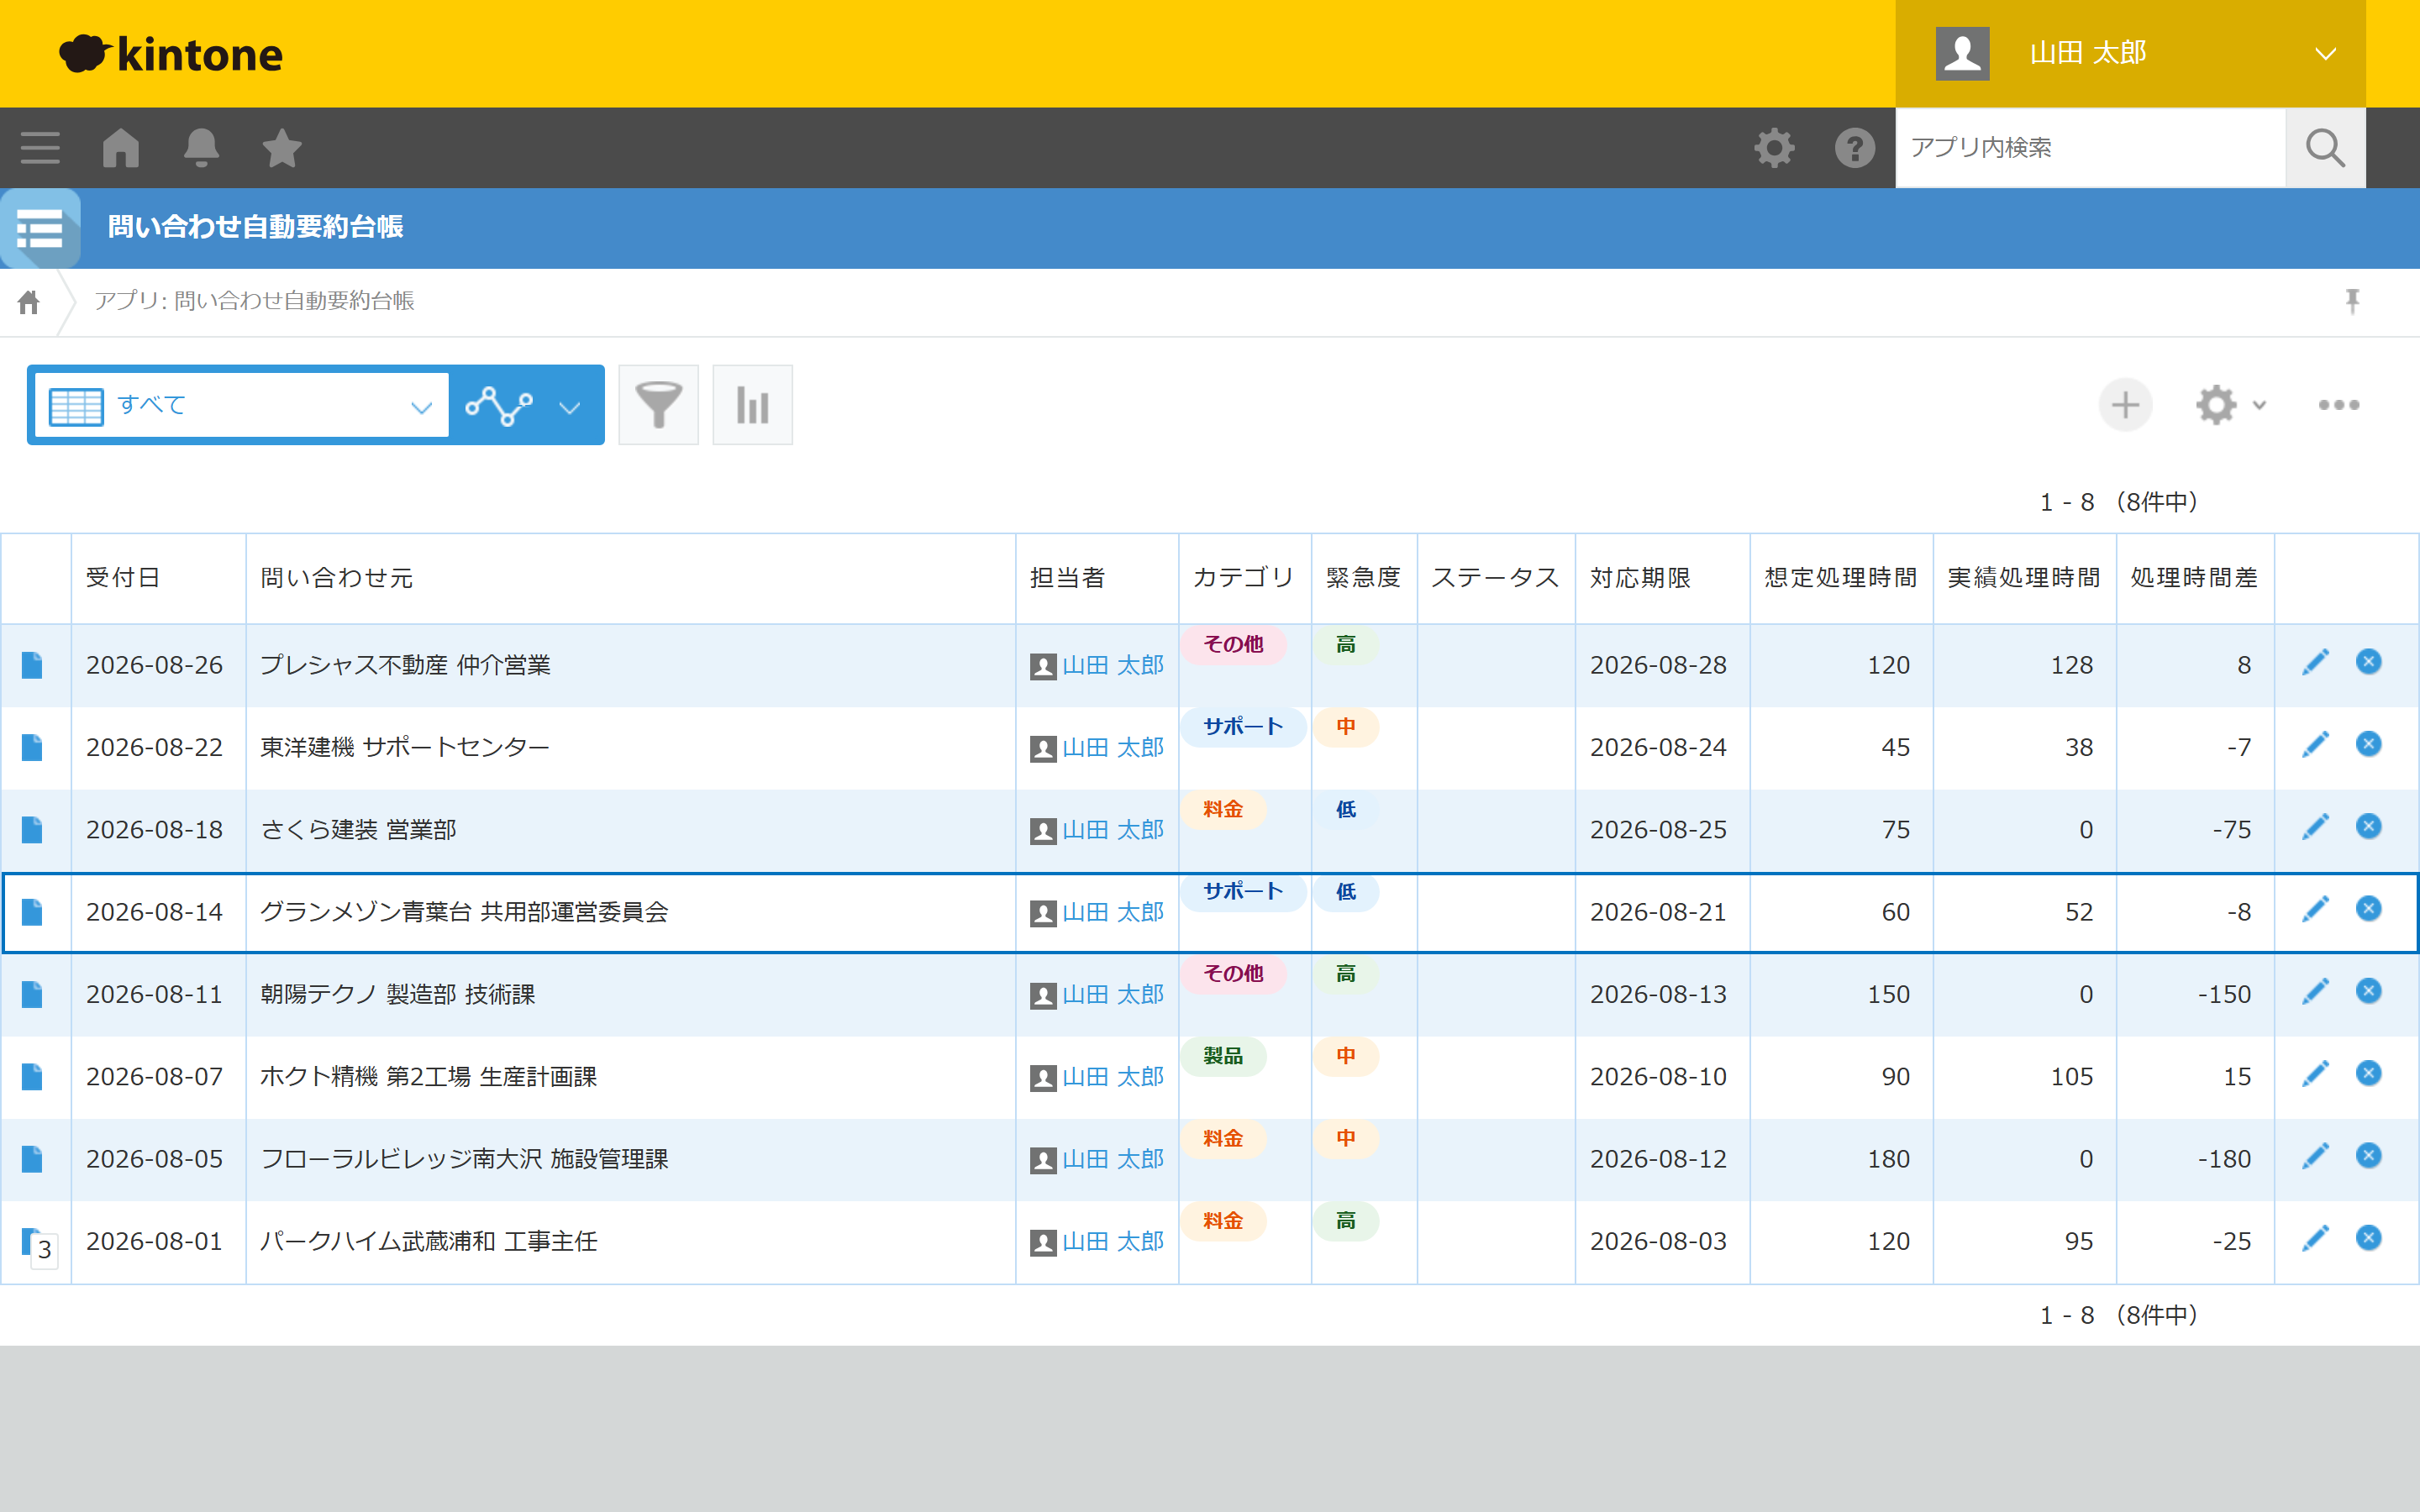Screen dimensions: 2420x1512
Task: Click the 料金 tag in さくら建装 row
Action: coord(1223,809)
